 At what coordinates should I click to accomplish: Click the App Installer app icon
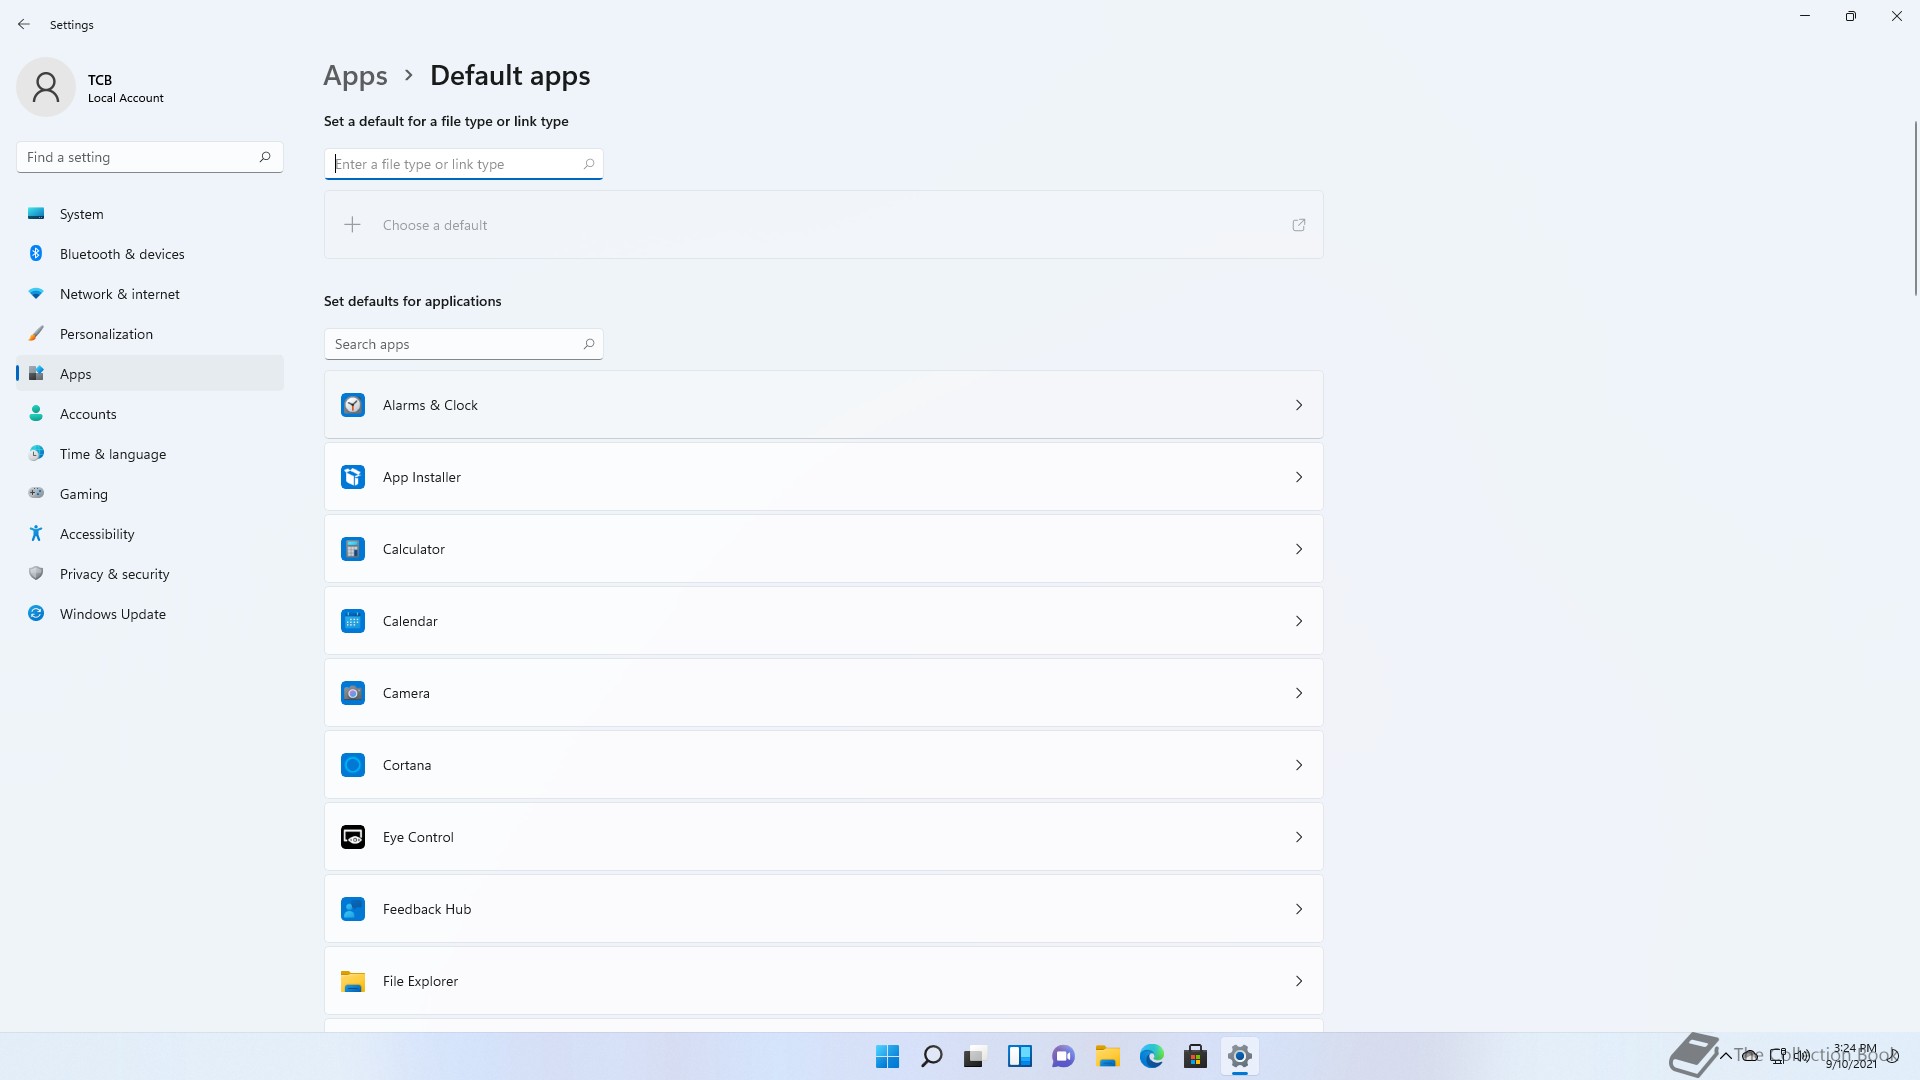[x=353, y=477]
